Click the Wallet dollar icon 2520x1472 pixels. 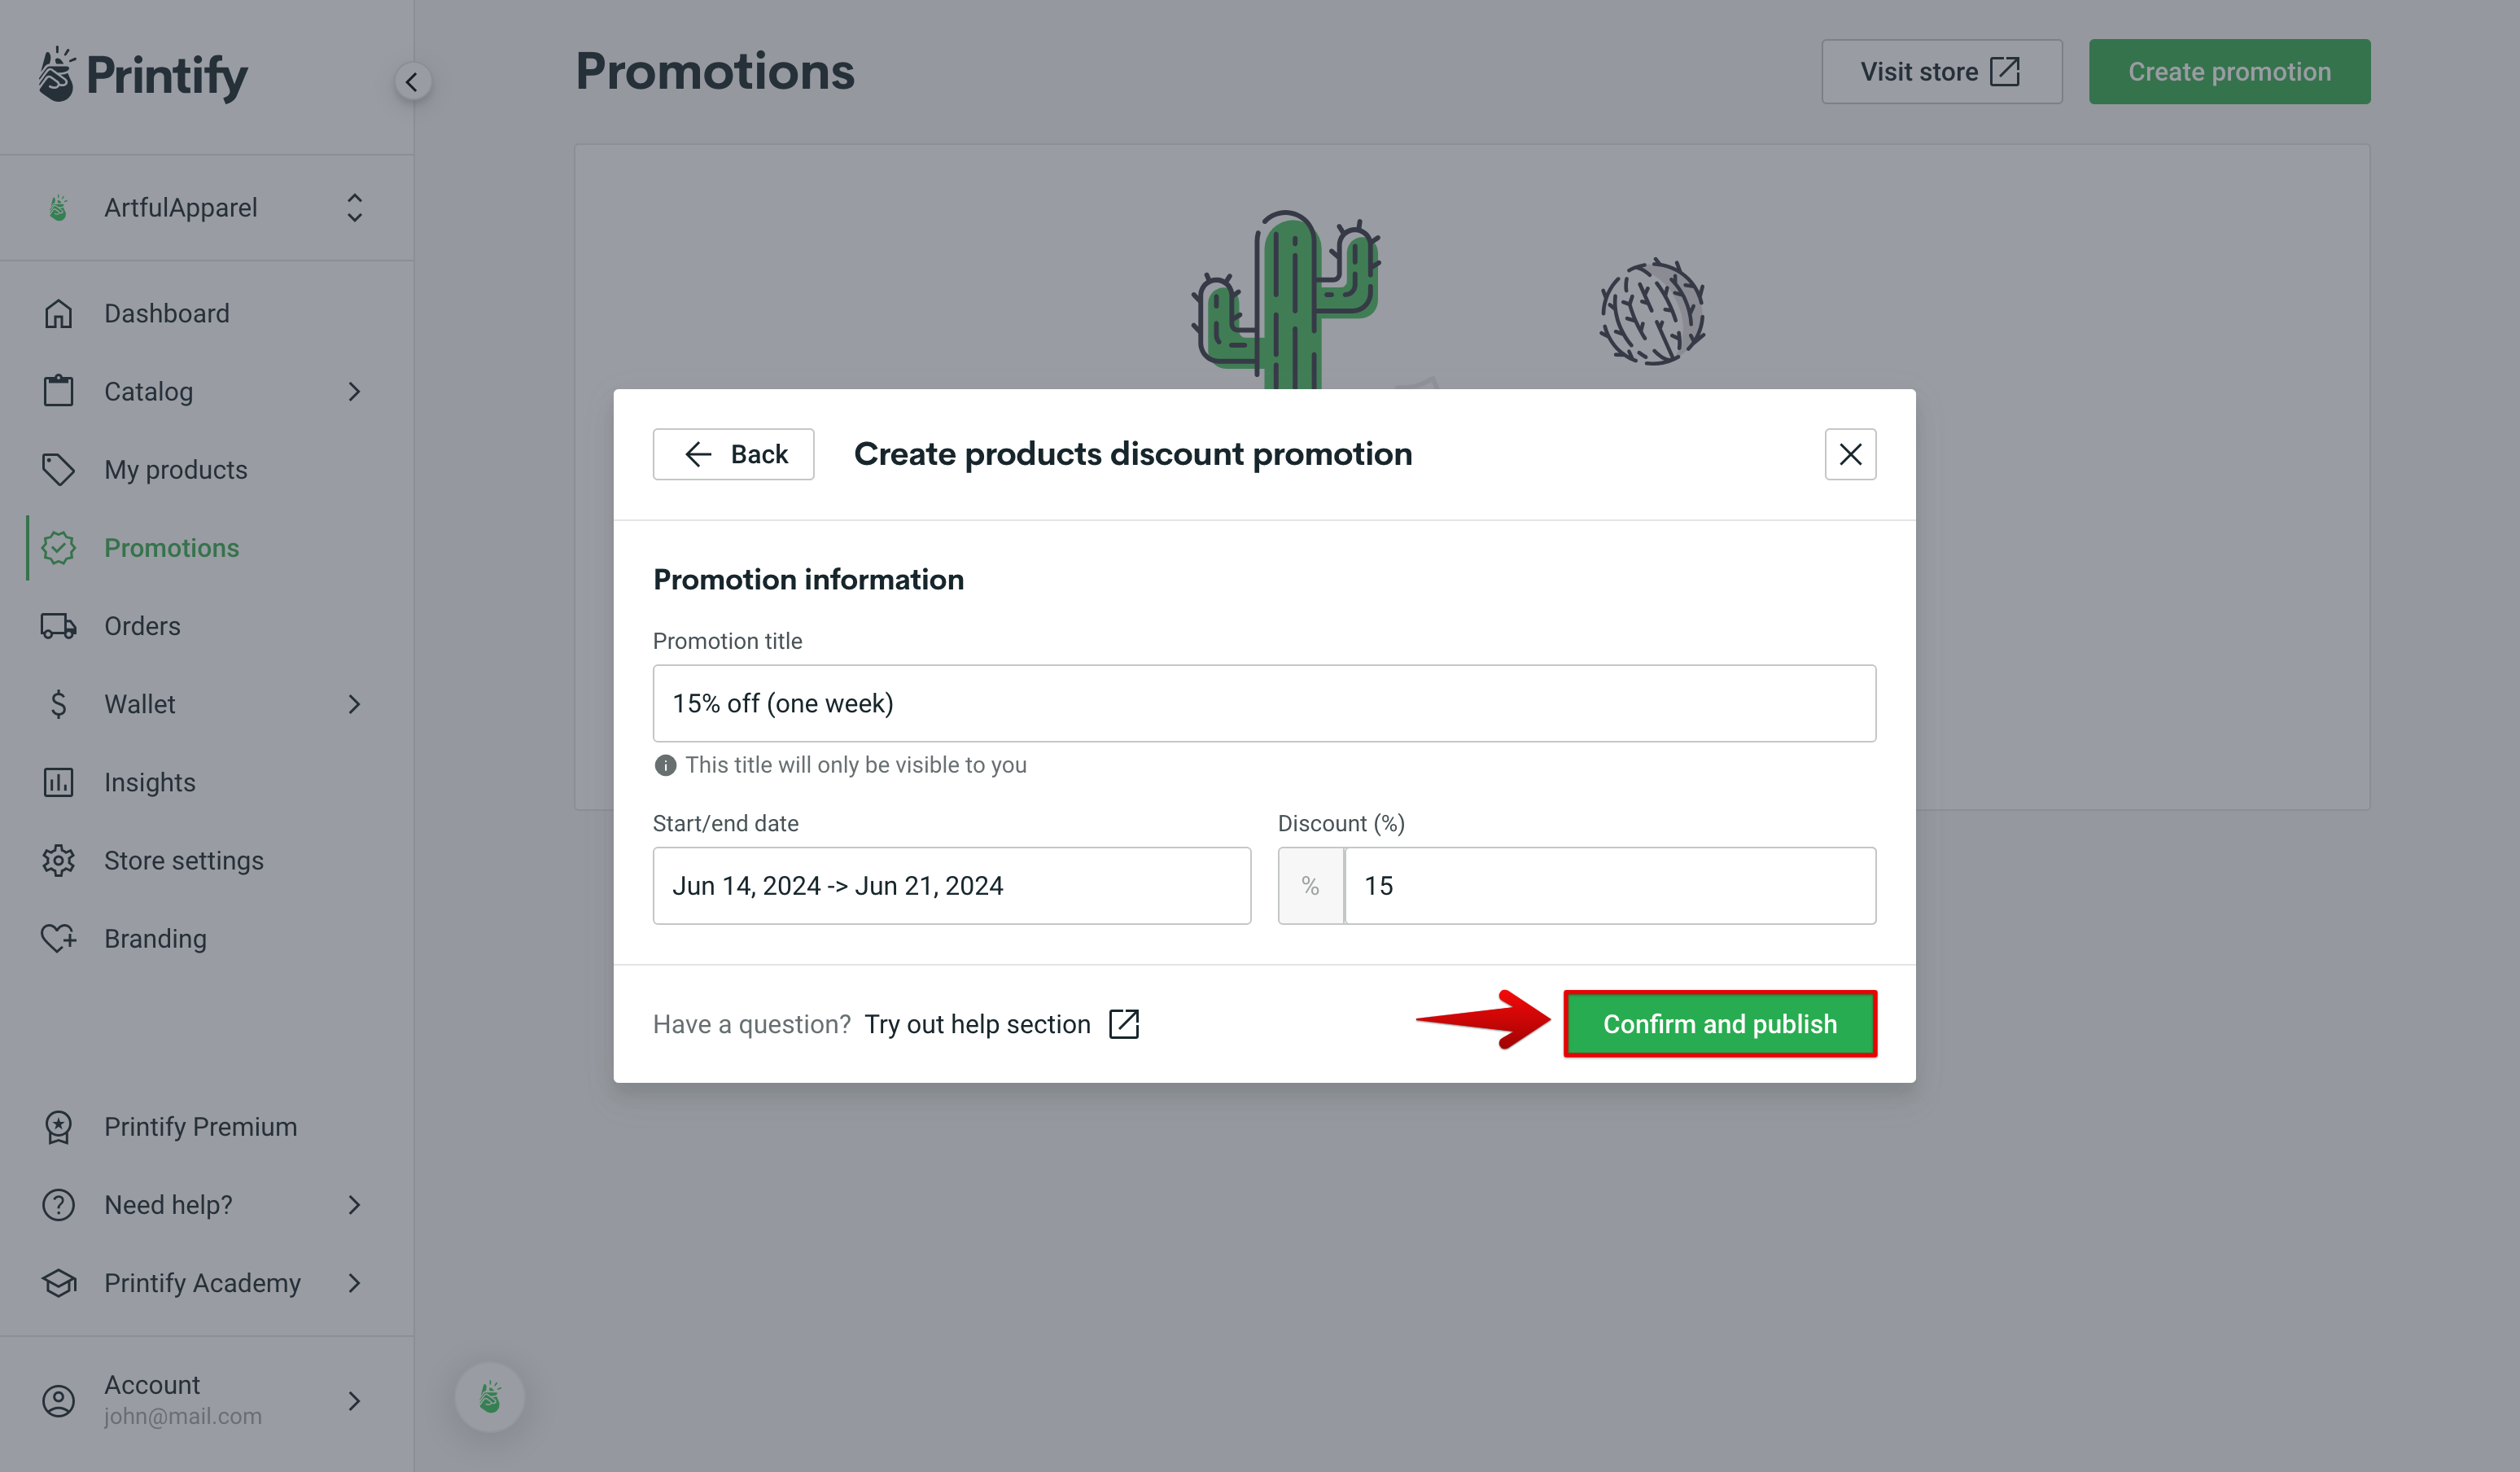pos(58,703)
